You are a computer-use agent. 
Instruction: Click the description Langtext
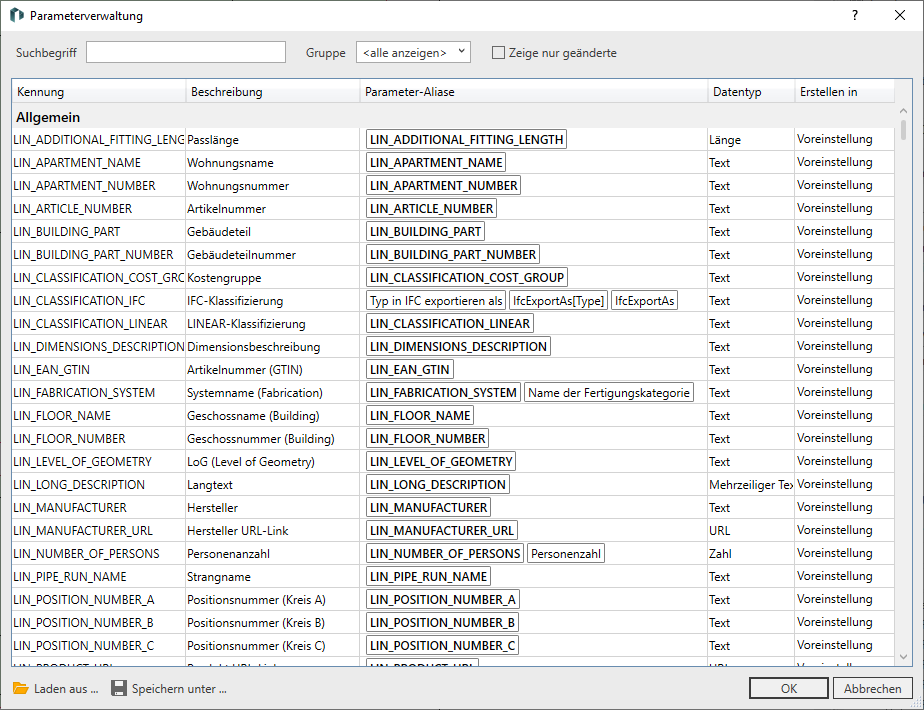click(x=210, y=484)
